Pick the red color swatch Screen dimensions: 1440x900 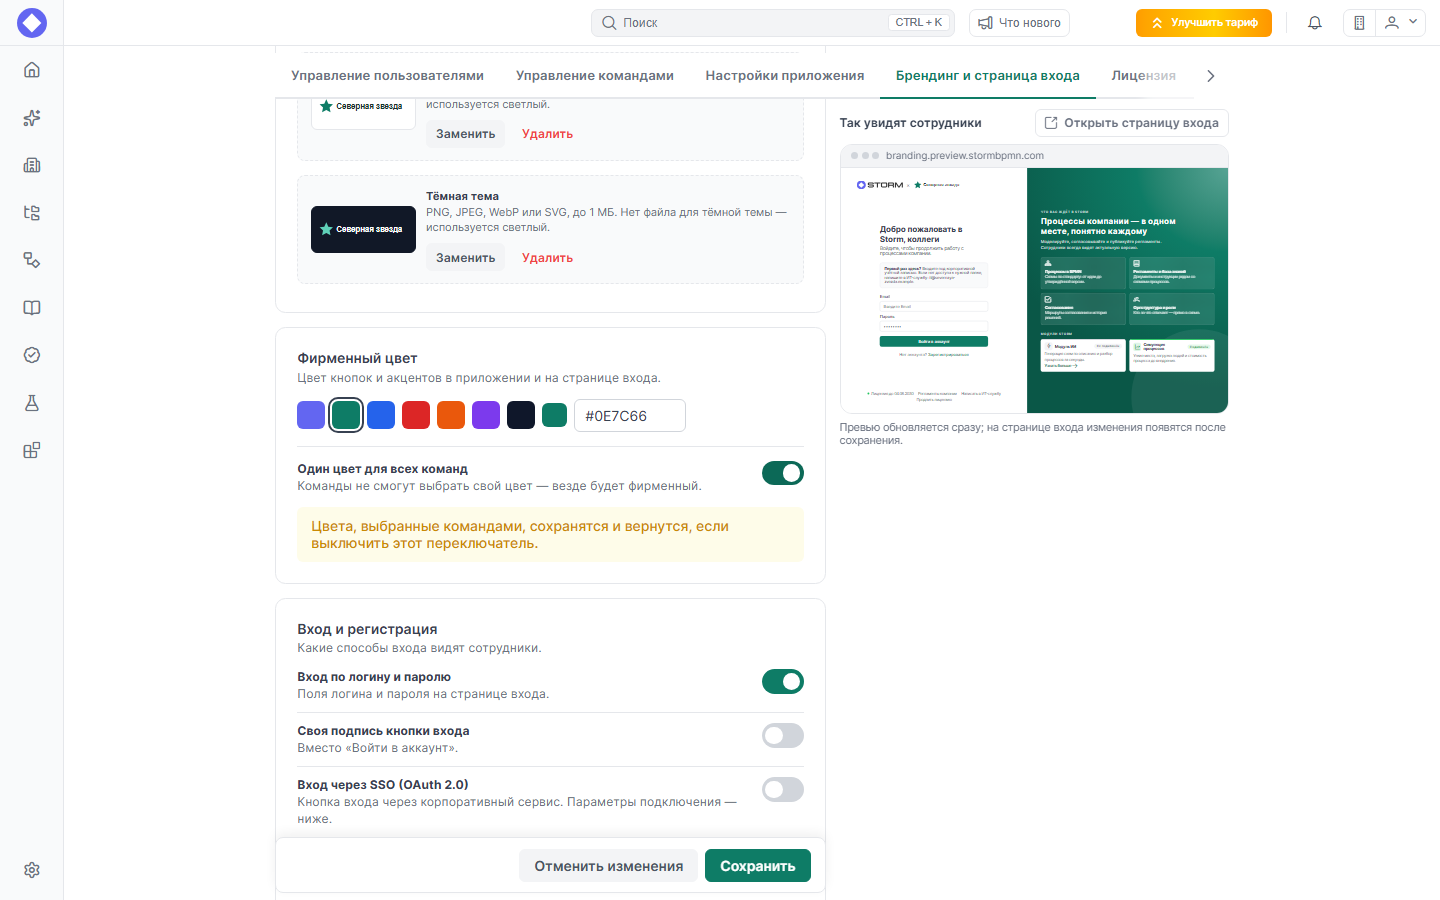click(416, 415)
